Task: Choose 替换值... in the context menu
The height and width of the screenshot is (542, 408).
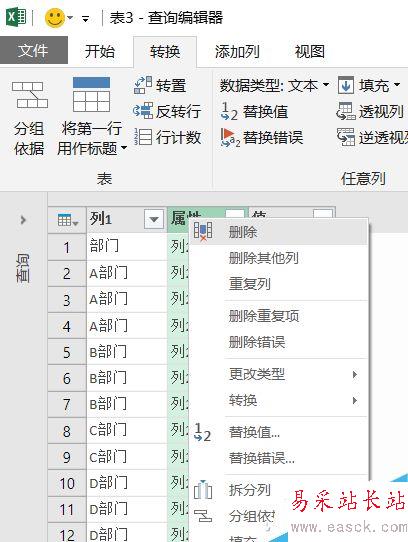Action: (x=279, y=432)
